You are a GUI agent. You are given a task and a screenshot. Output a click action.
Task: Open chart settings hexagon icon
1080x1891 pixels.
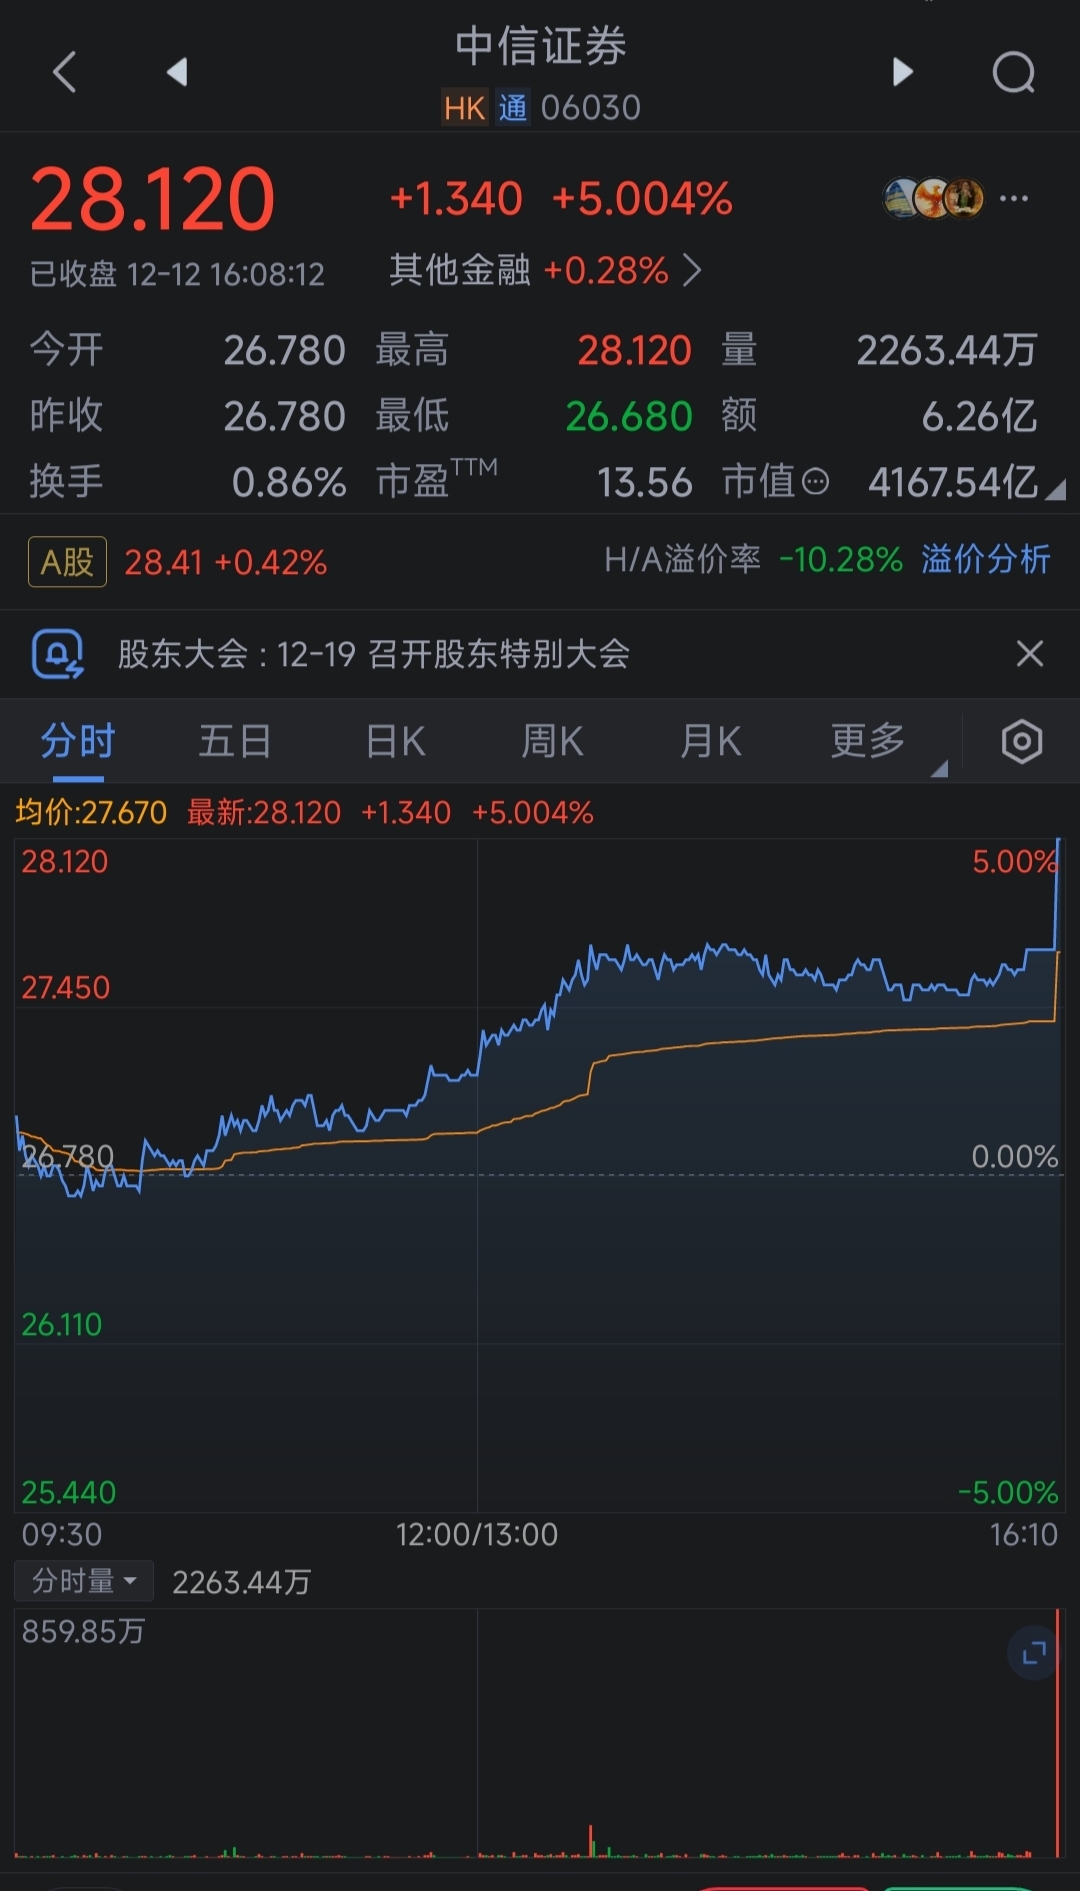point(1022,742)
